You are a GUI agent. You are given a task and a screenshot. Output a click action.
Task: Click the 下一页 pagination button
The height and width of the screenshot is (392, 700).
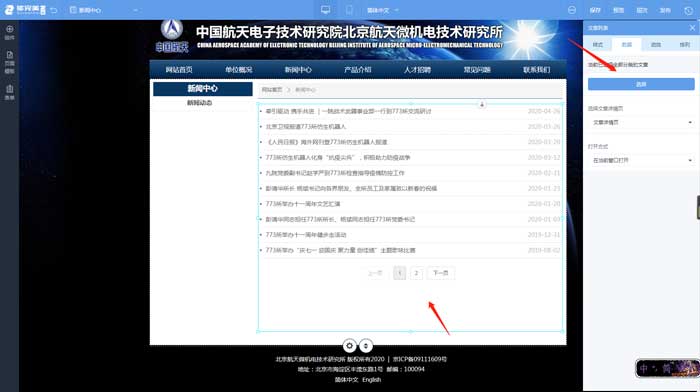(441, 273)
